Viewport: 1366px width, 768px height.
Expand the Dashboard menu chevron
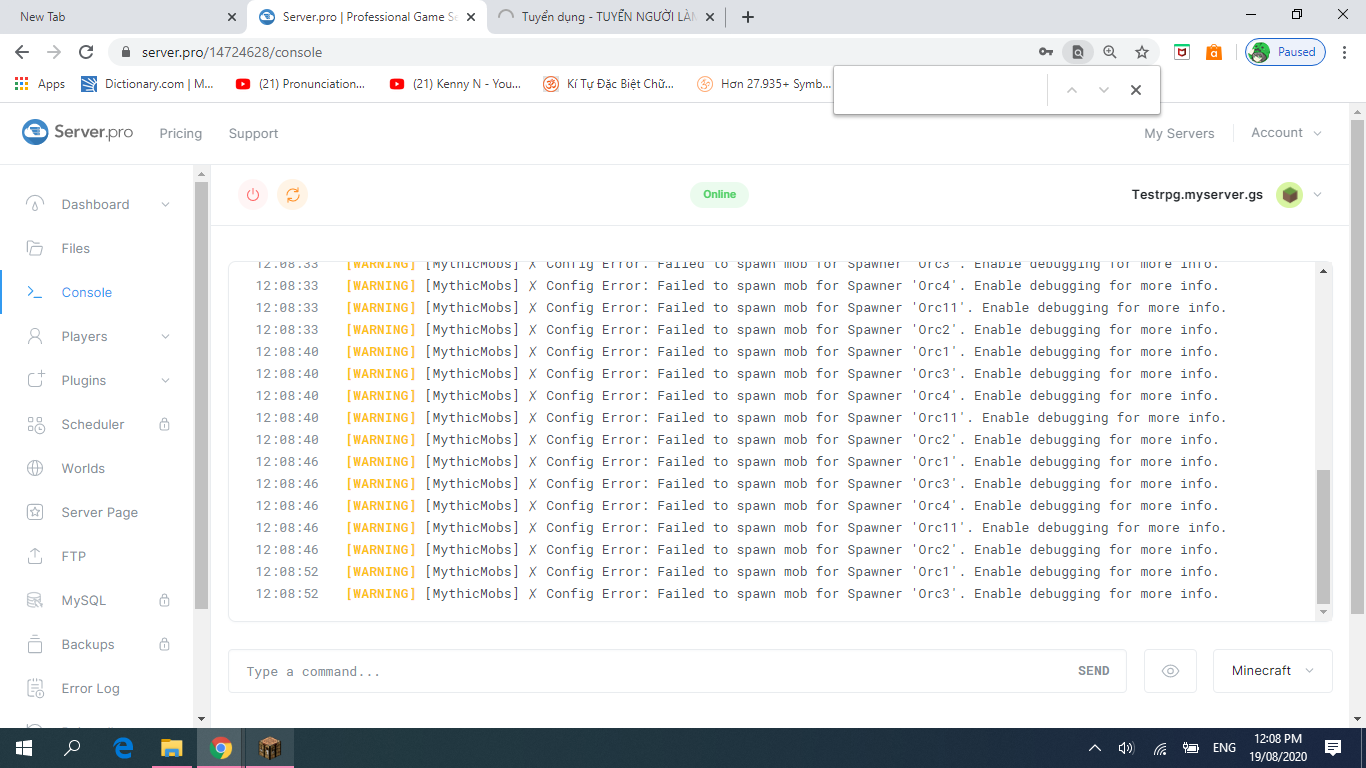pos(166,205)
